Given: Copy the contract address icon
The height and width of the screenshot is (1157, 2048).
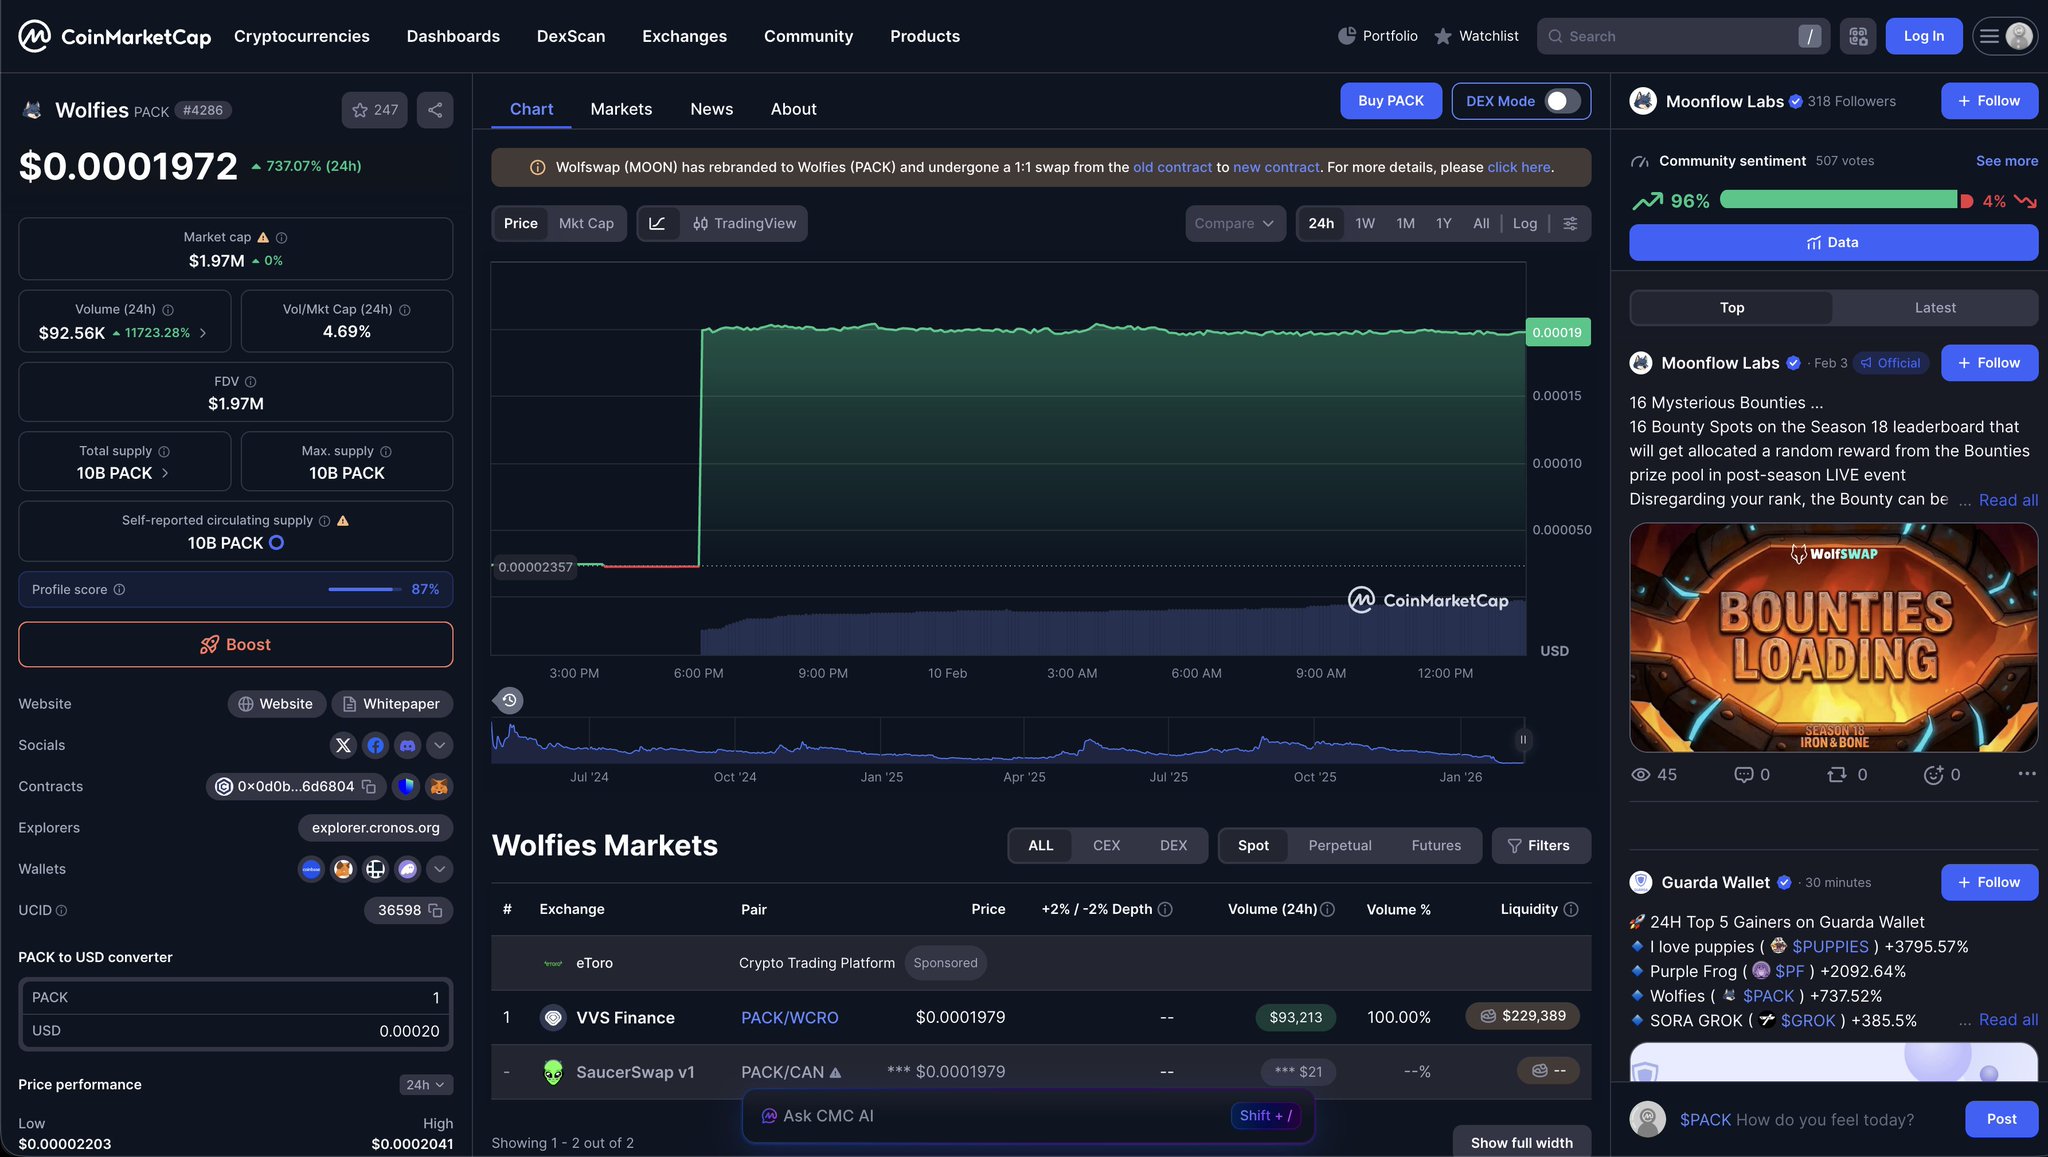Looking at the screenshot, I should (x=369, y=787).
